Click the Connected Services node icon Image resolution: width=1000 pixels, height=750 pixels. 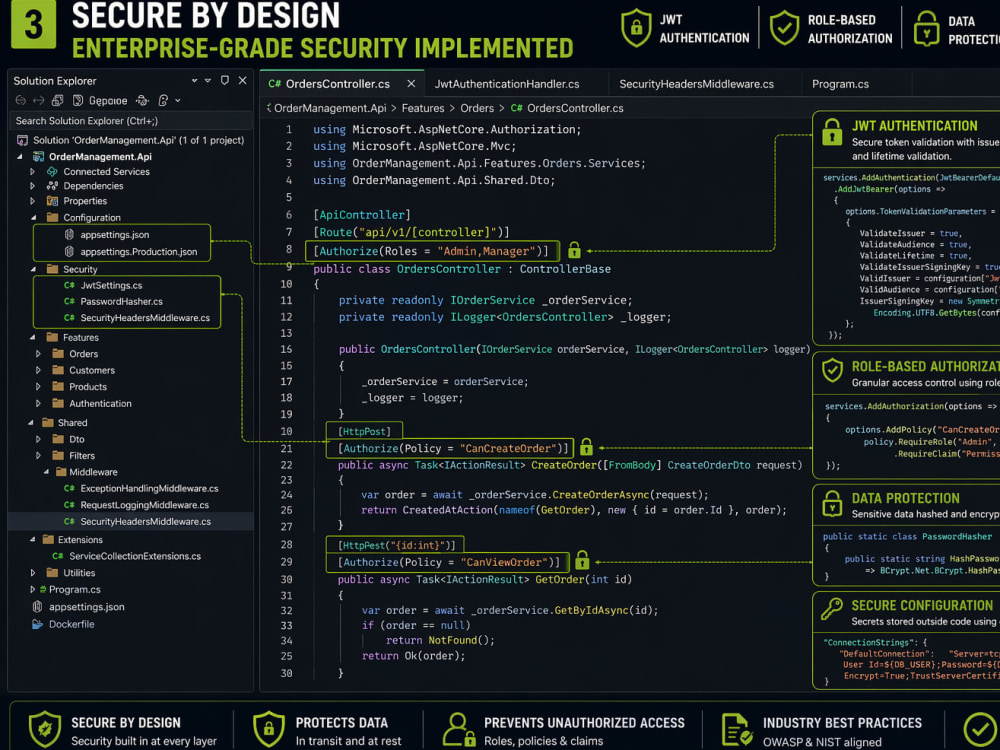[52, 172]
